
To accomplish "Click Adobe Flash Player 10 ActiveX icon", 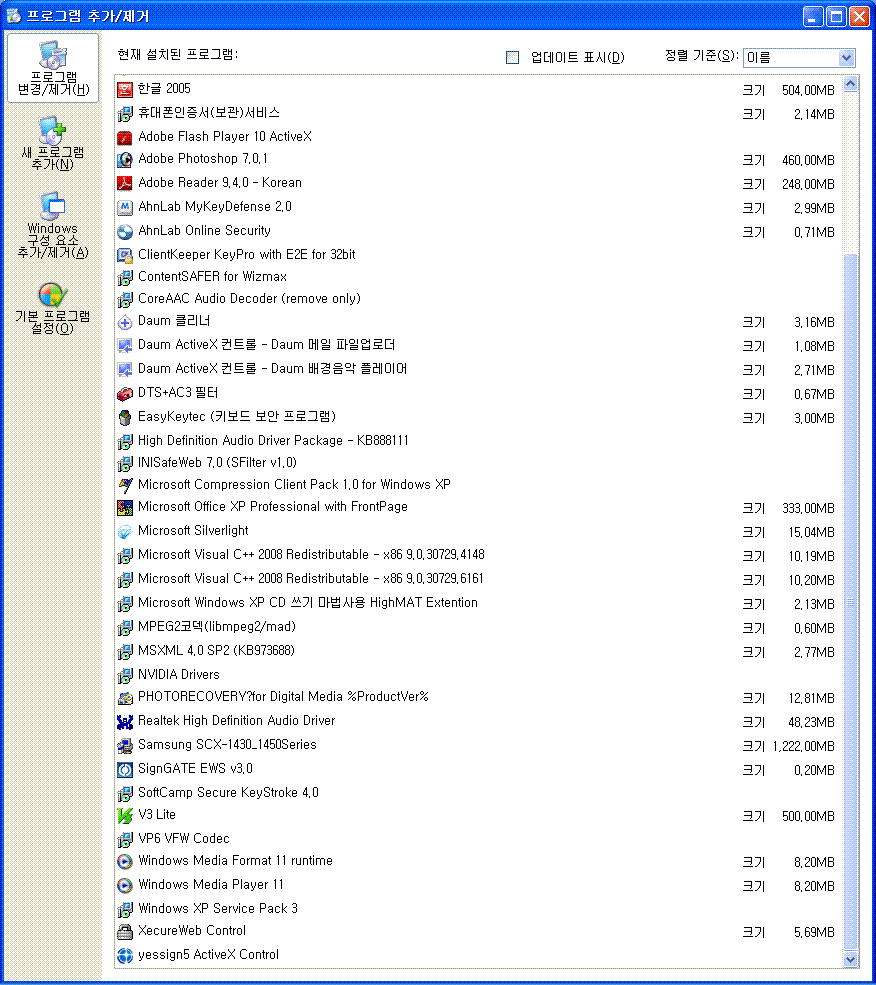I will (125, 137).
